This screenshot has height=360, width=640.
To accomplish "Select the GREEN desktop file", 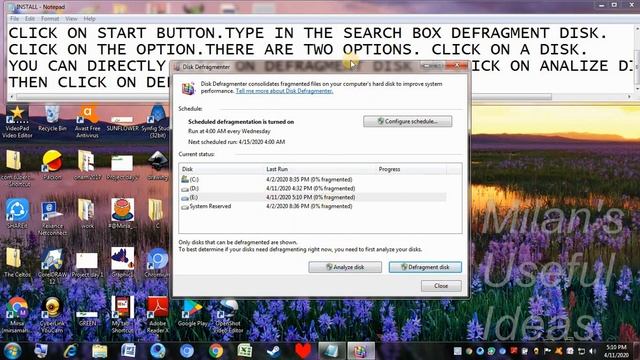I will click(x=87, y=319).
